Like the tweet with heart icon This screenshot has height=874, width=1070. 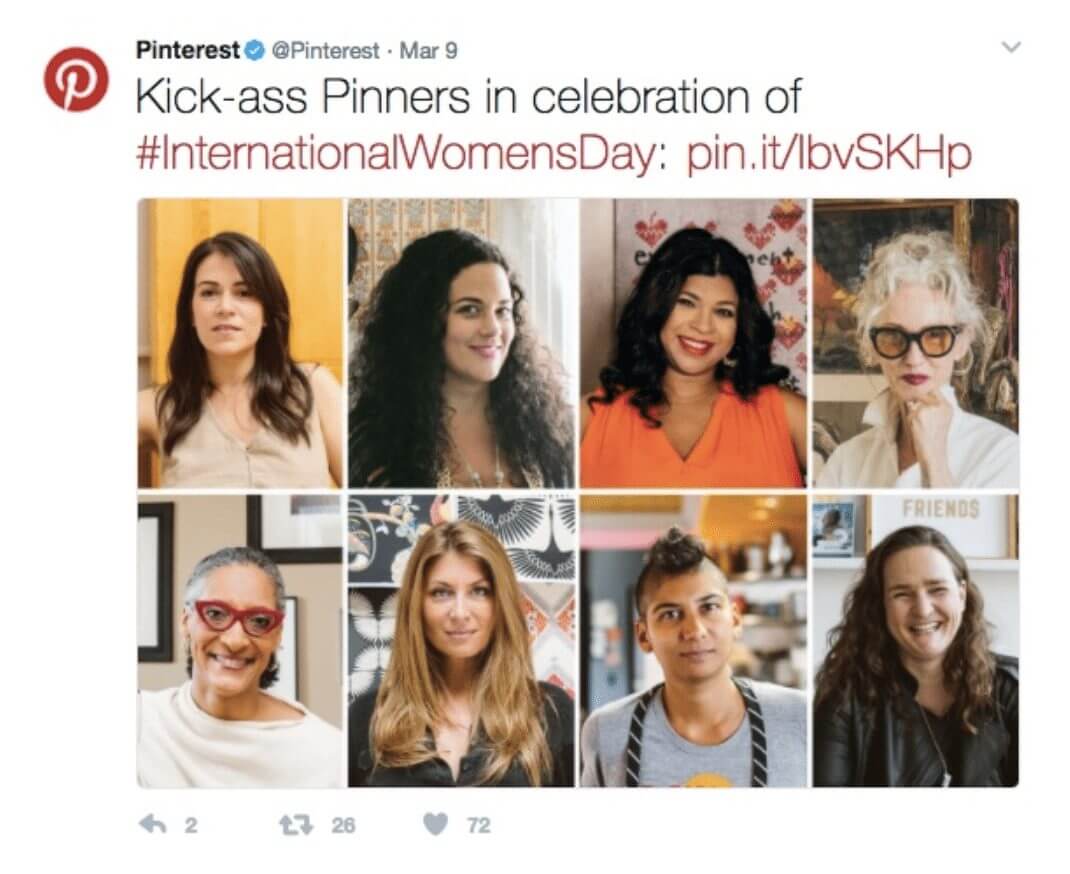point(434,824)
